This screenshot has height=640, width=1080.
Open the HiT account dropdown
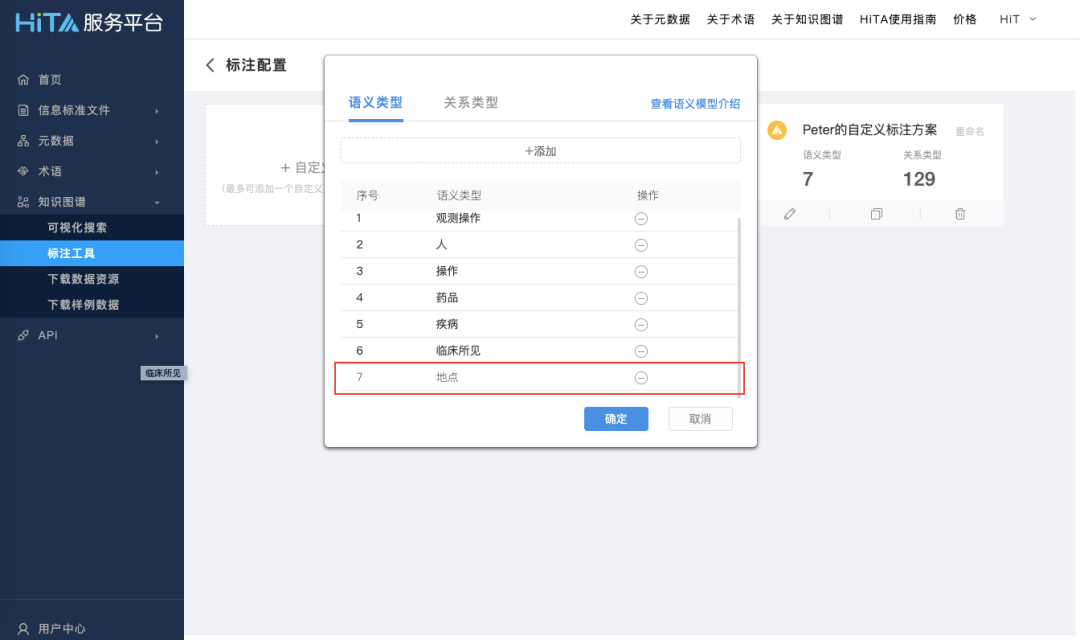1018,19
